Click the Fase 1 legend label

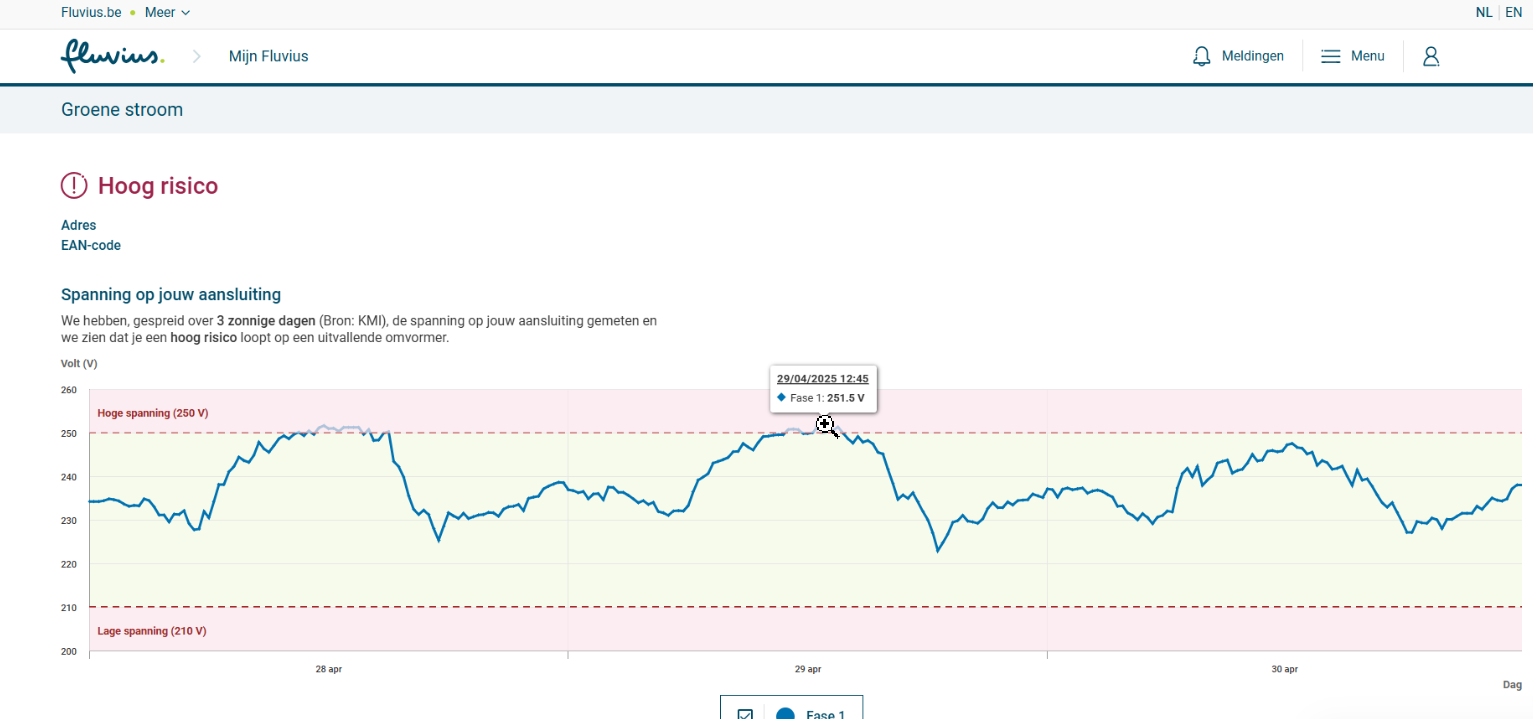pos(825,714)
